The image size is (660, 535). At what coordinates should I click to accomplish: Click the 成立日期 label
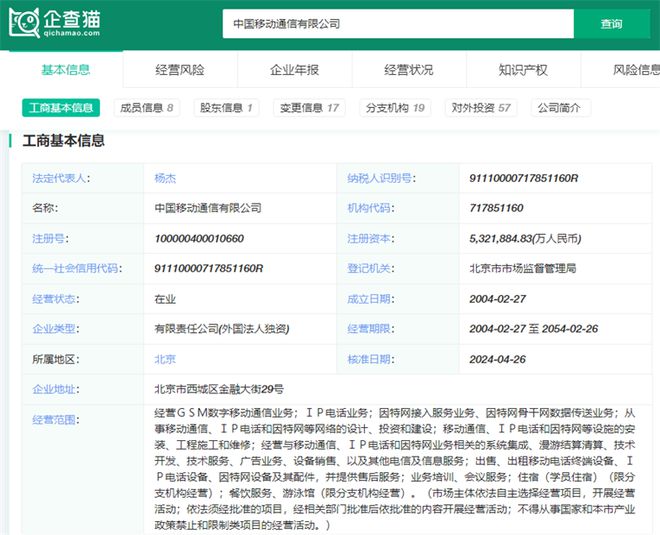(x=370, y=299)
